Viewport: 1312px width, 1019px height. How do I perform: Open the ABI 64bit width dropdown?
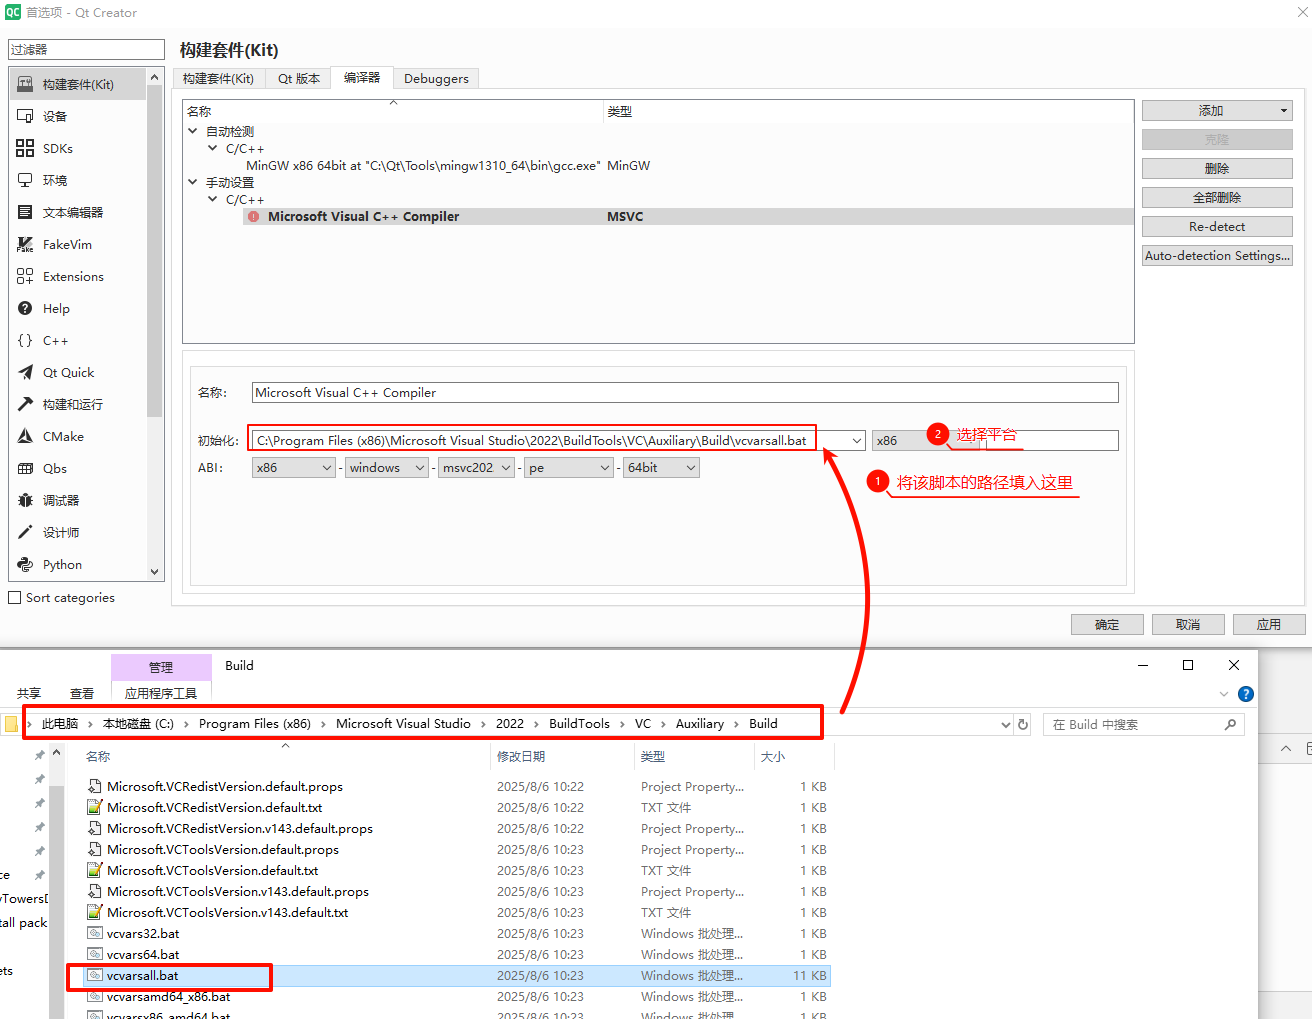tap(661, 467)
